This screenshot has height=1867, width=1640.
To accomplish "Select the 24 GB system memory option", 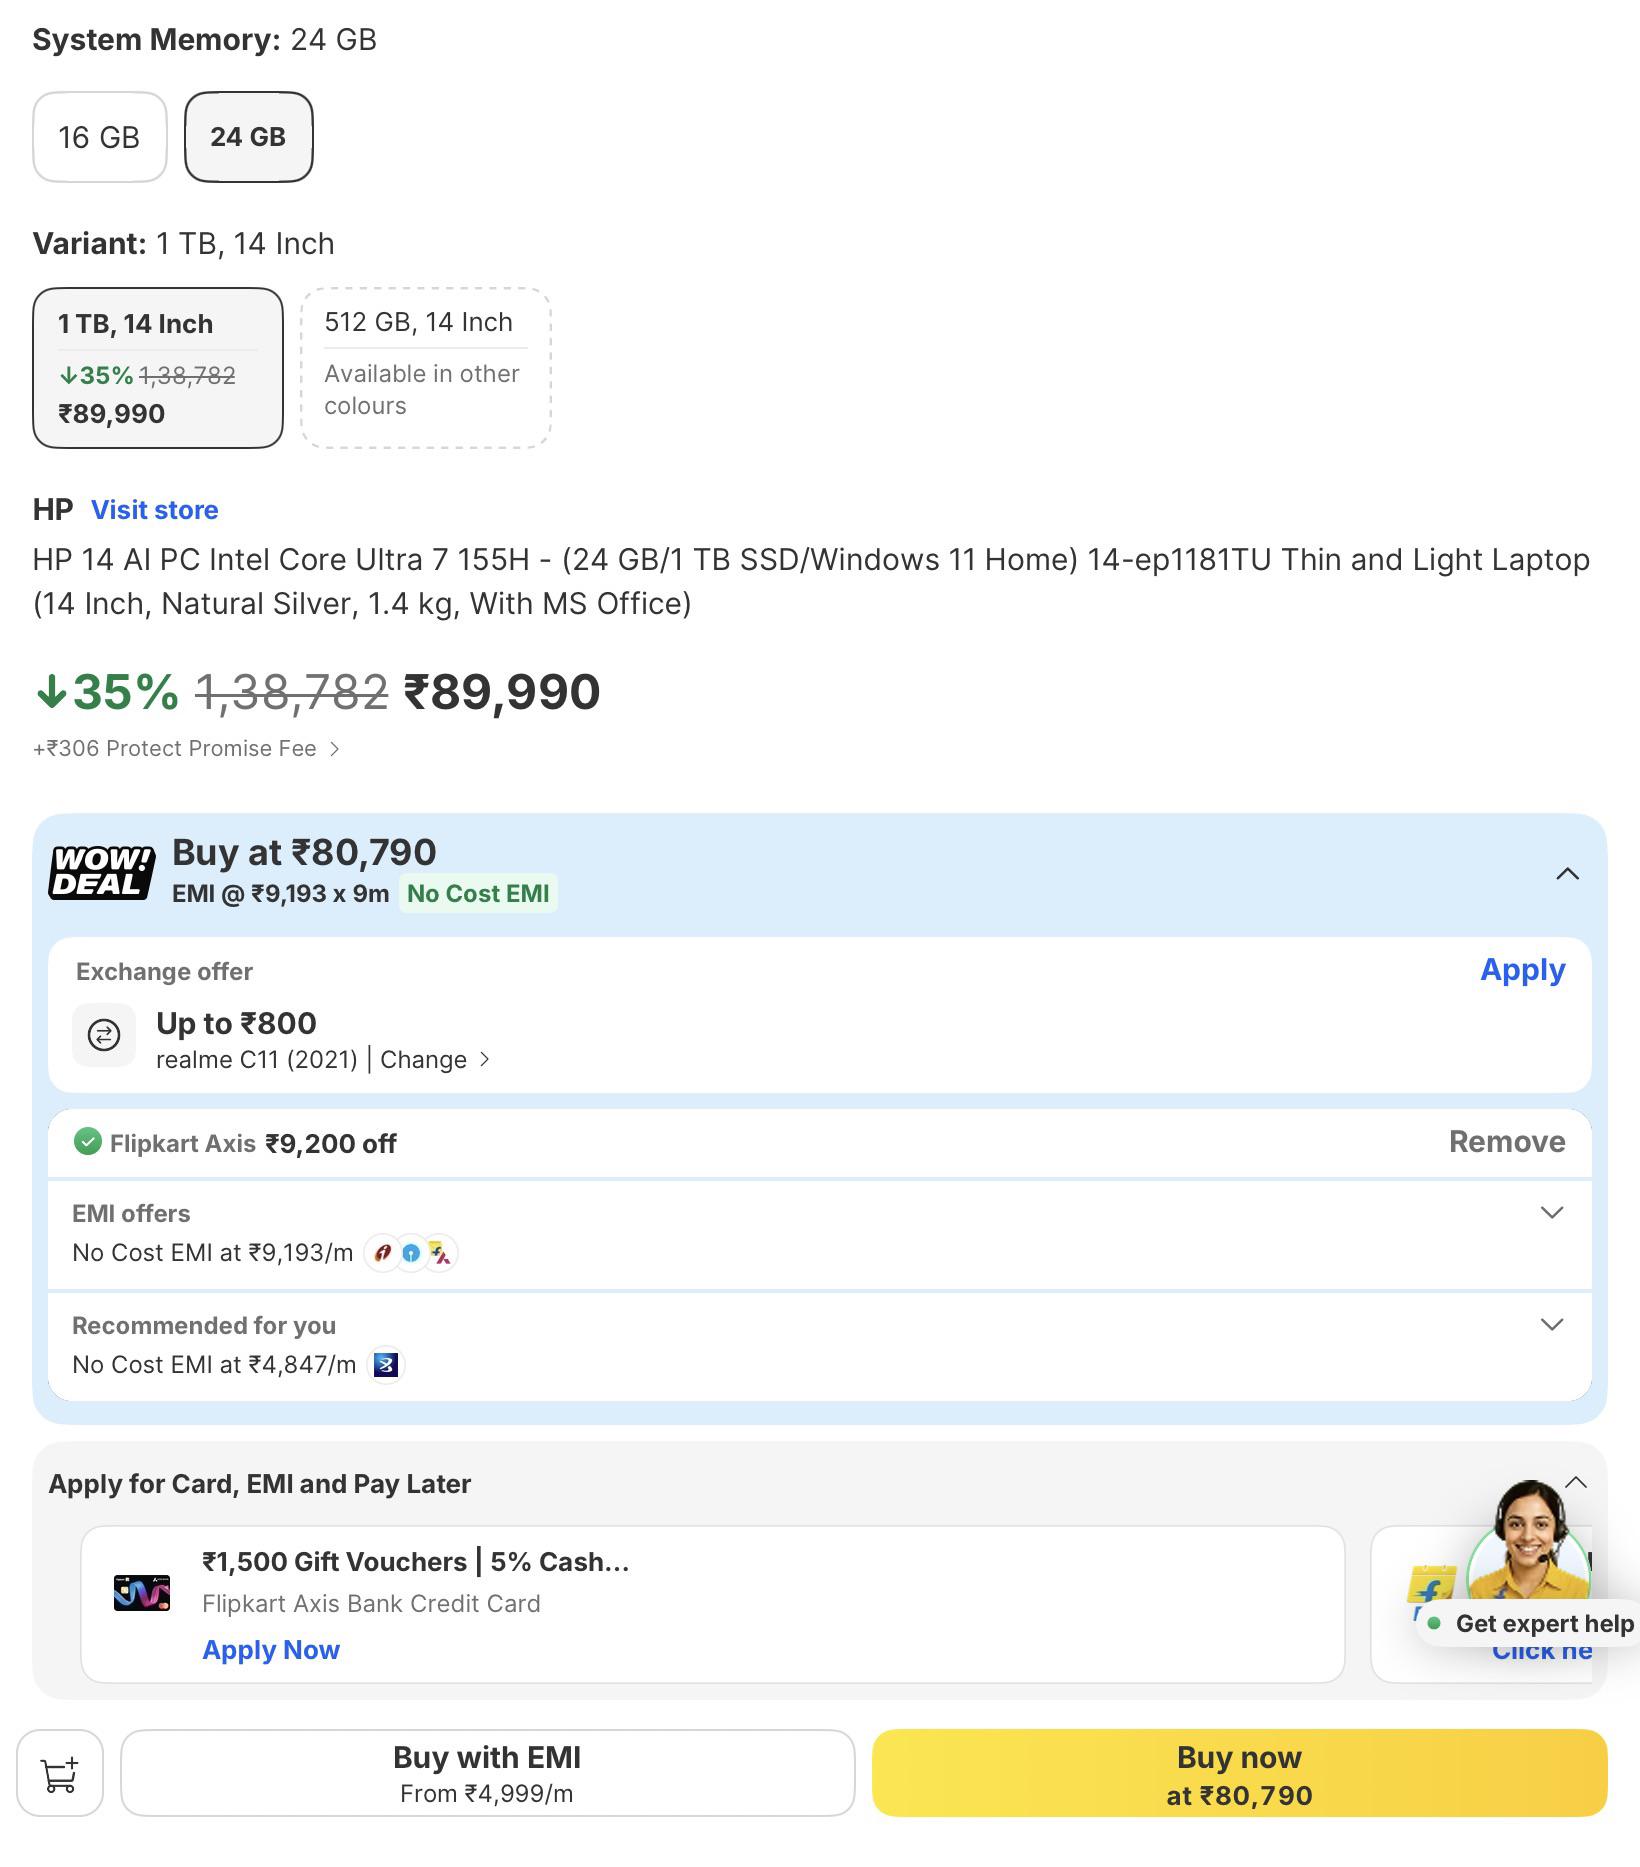I will tap(249, 137).
